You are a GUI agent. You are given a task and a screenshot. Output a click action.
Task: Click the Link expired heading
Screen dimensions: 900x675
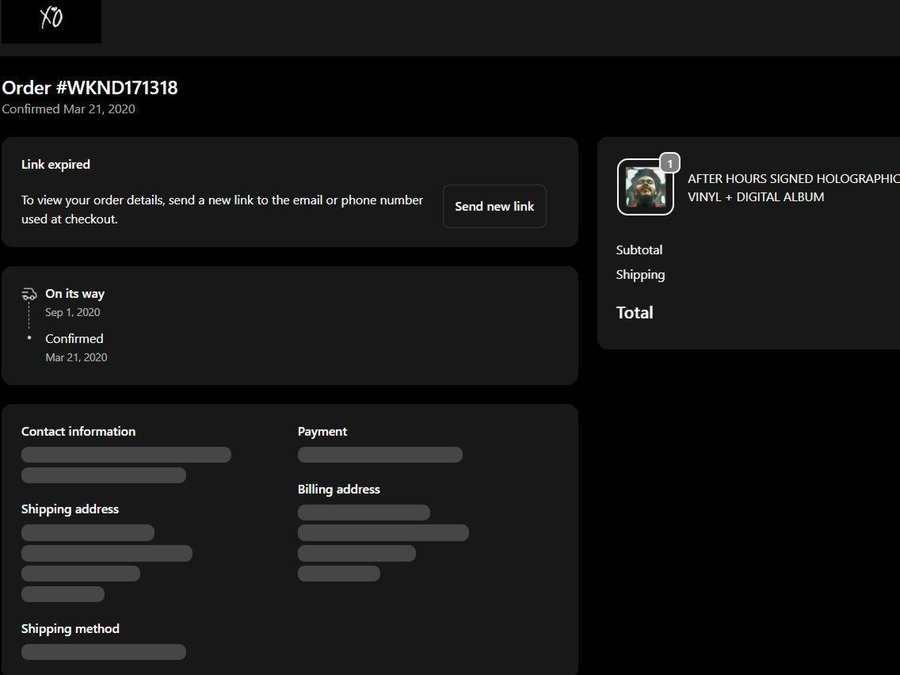56,164
